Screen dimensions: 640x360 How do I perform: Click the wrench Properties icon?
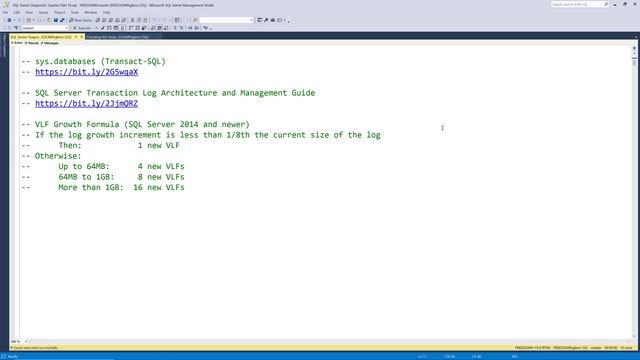pos(266,20)
